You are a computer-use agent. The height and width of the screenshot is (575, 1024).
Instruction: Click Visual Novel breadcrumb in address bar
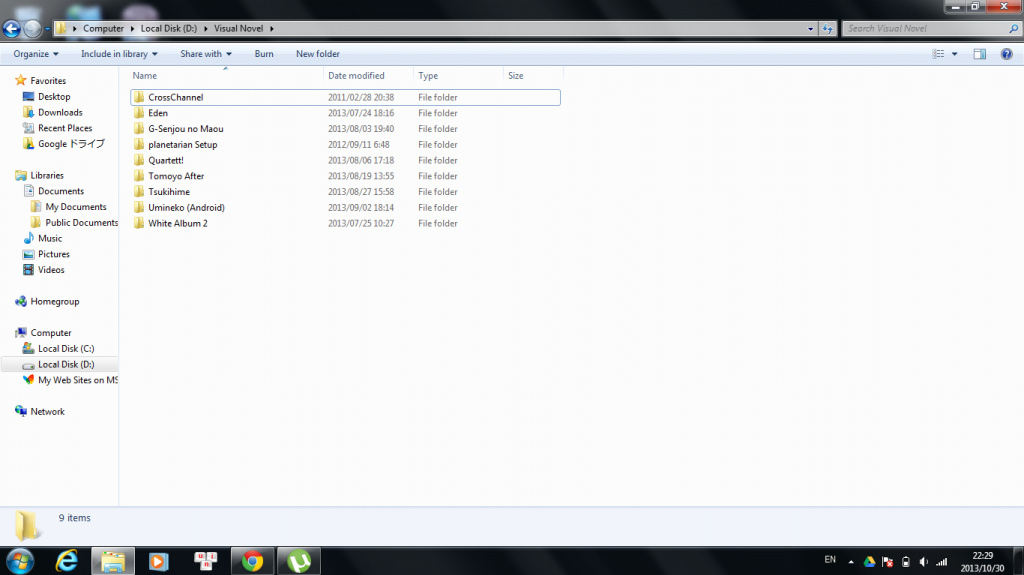point(238,29)
